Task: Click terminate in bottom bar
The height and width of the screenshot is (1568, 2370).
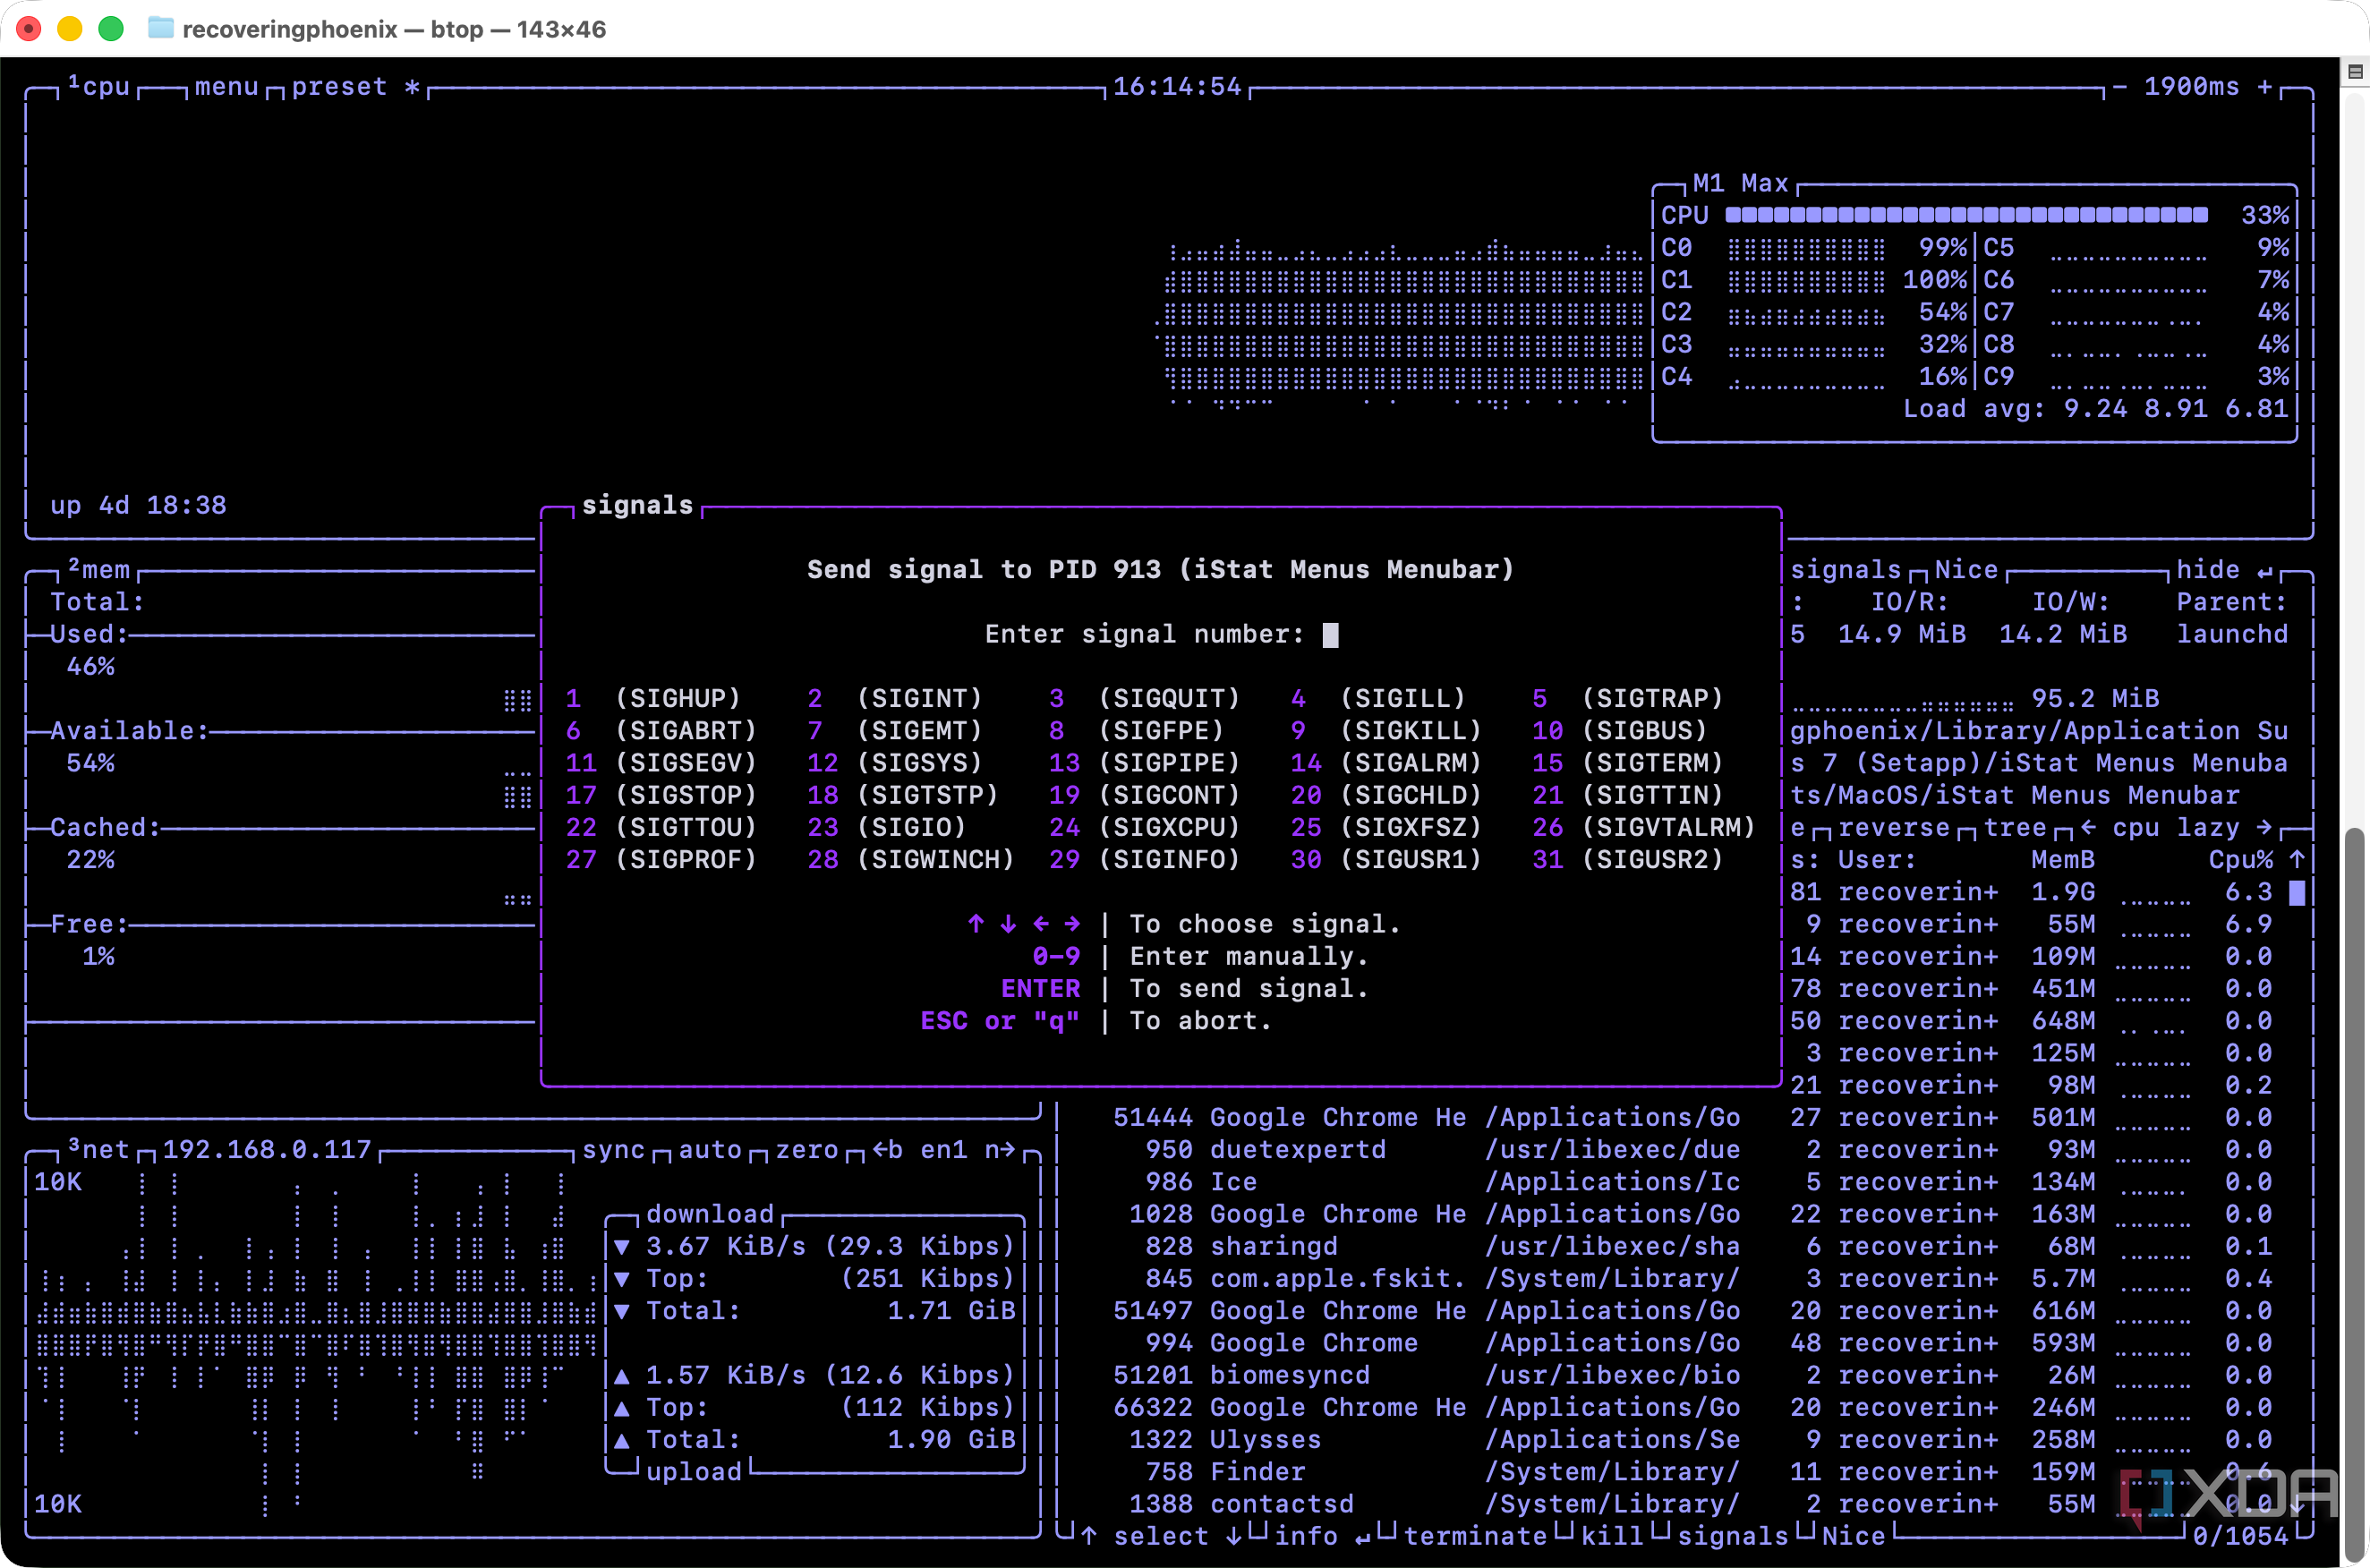Action: 1475,1536
